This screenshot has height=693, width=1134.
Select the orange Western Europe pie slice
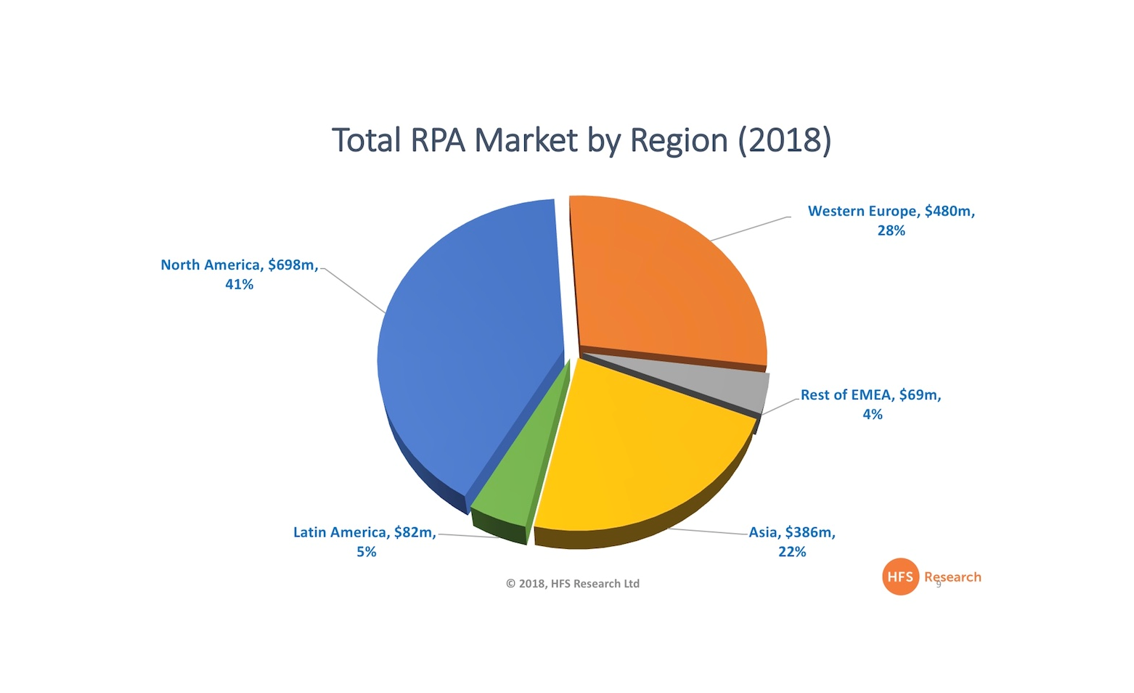pos(665,285)
